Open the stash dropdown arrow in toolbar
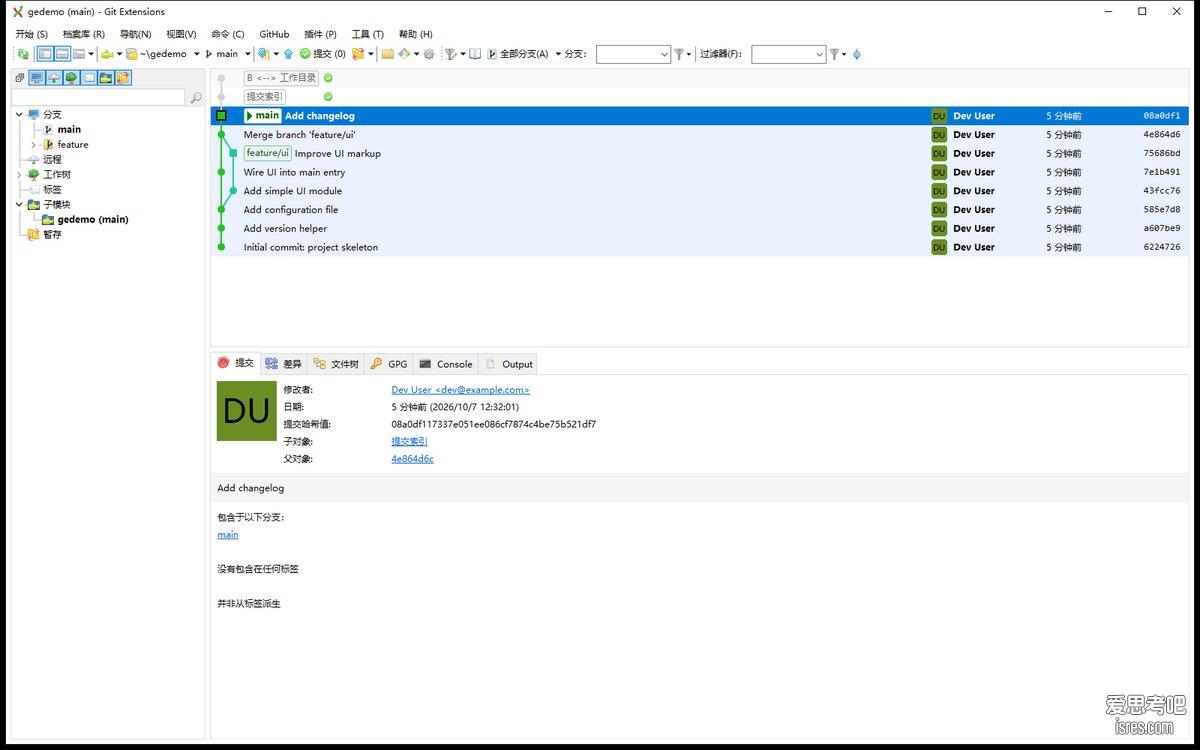The image size is (1200, 750). (x=371, y=54)
